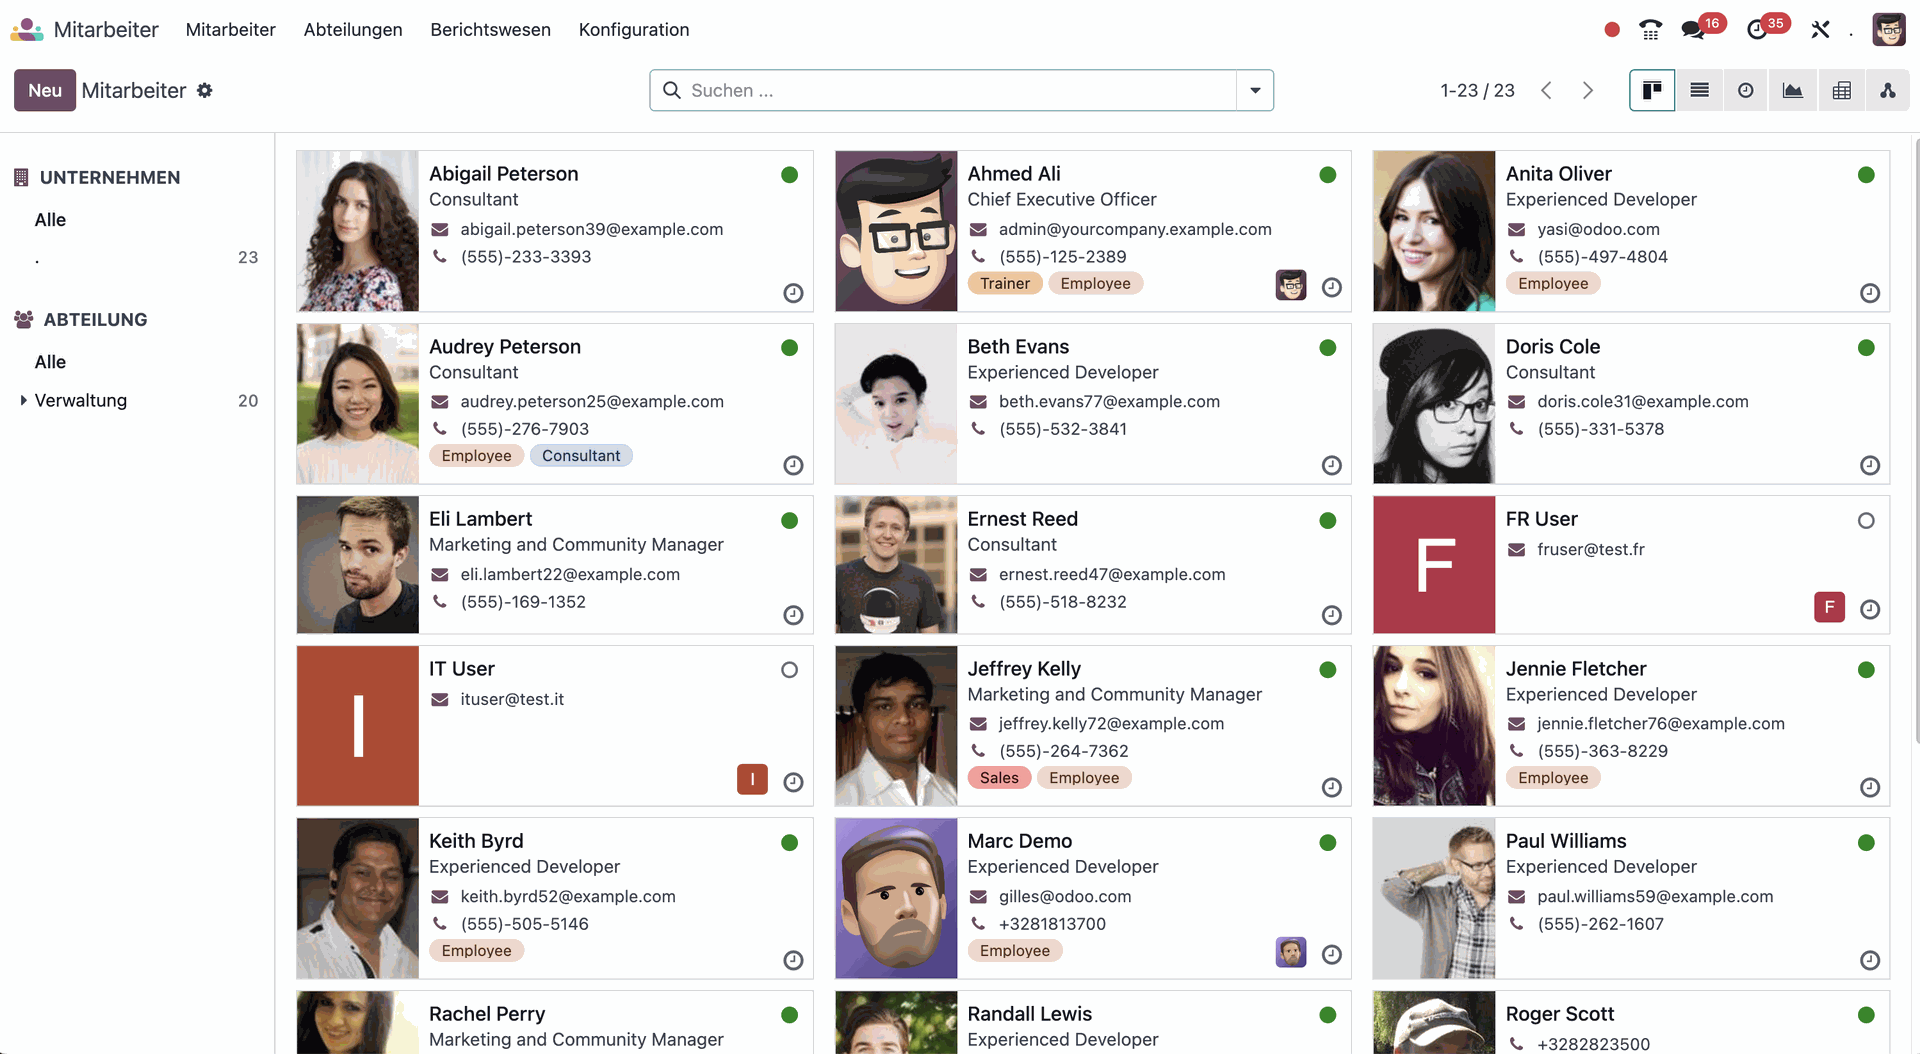Image resolution: width=1920 pixels, height=1054 pixels.
Task: Expand the Verwaltung department tree
Action: tap(23, 400)
